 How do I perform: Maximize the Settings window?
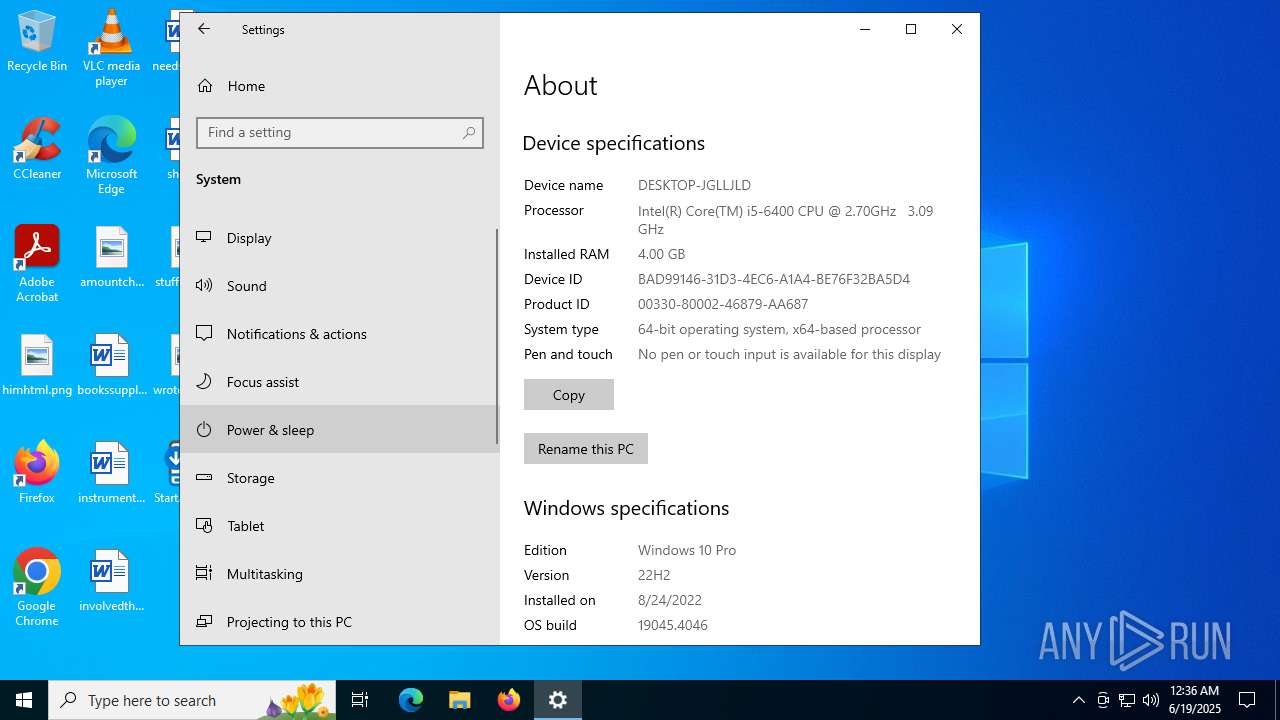coord(911,29)
